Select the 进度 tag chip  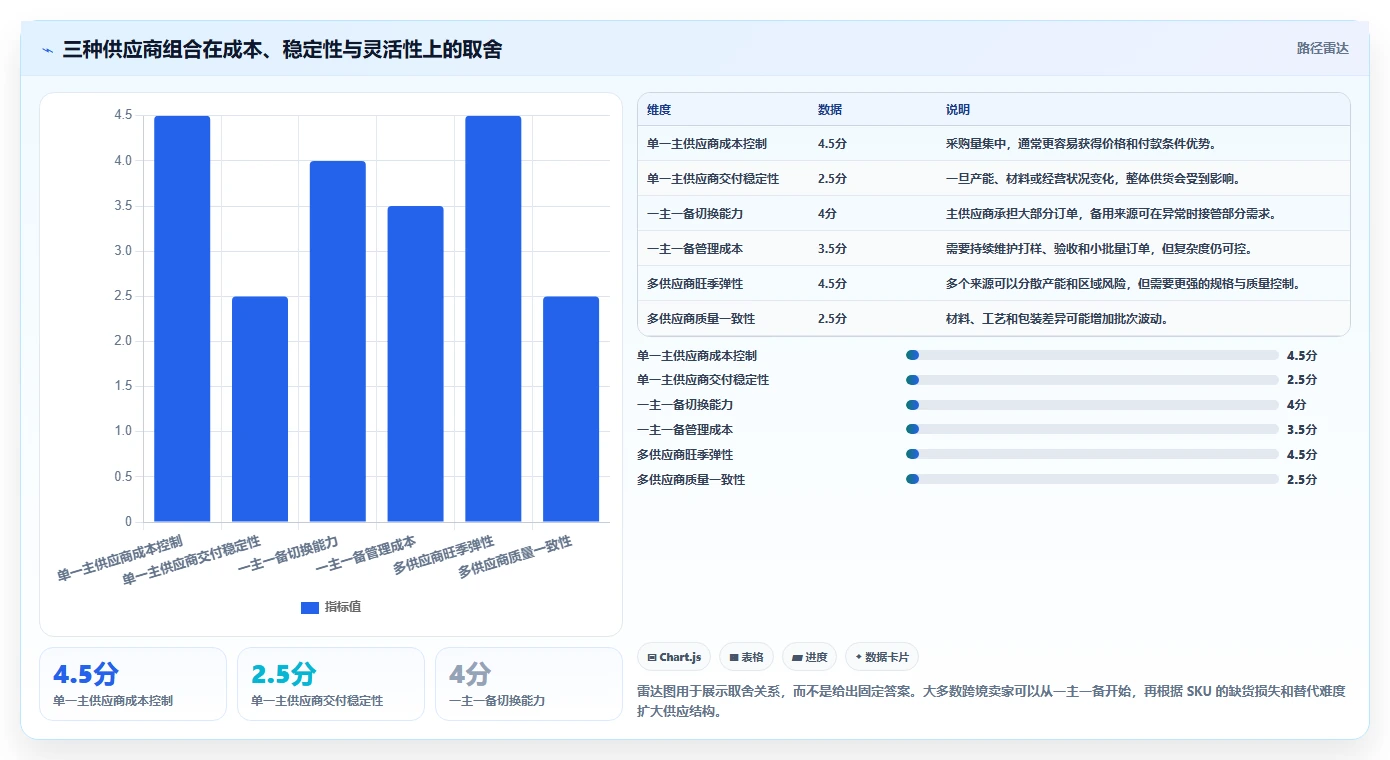809,657
